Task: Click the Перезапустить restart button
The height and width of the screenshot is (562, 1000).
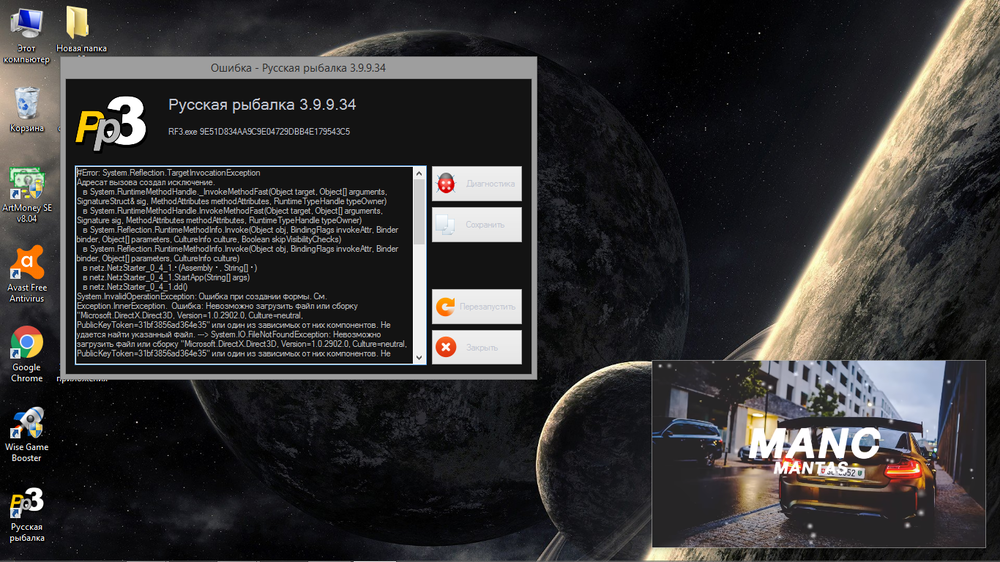Action: click(476, 306)
